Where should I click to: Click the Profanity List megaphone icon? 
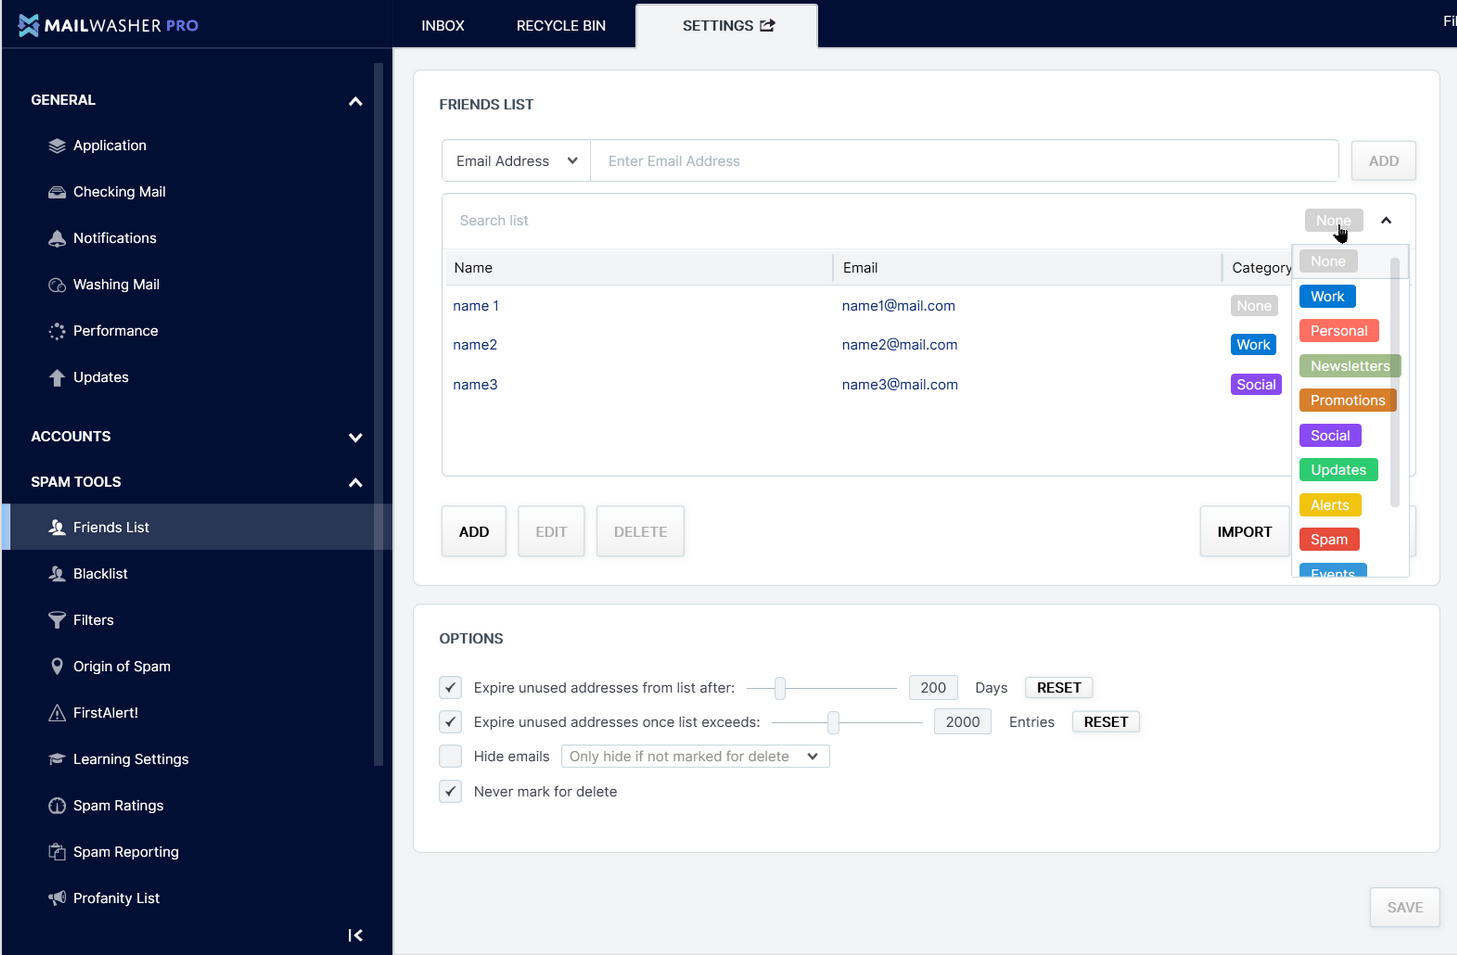click(57, 898)
